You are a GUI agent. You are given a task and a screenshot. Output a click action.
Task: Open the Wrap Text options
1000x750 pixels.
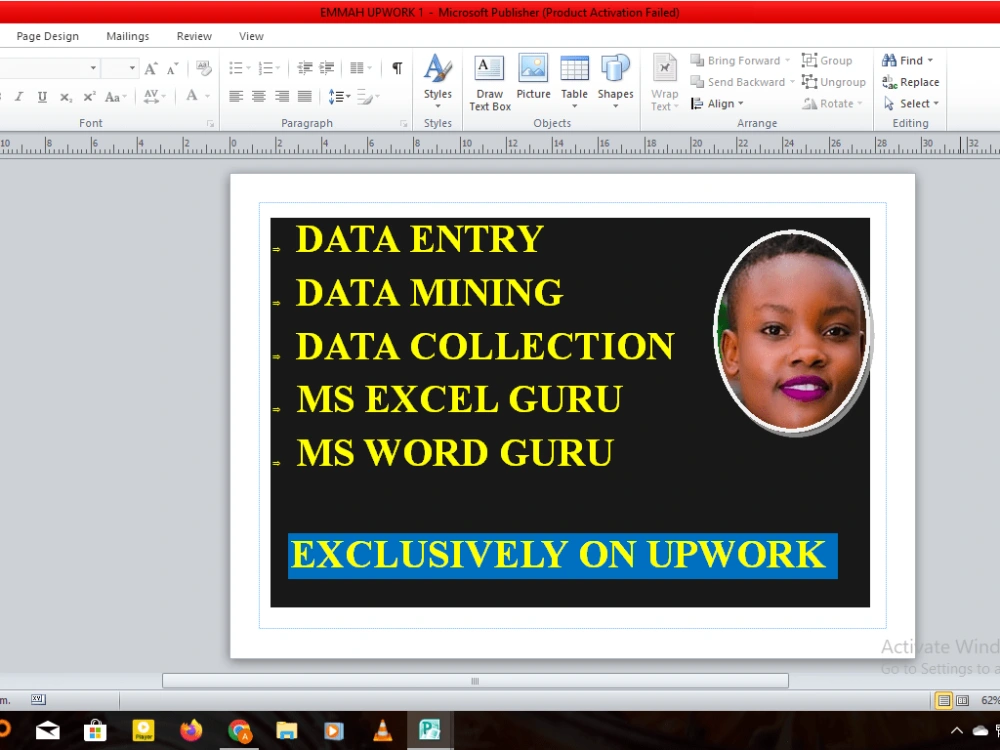click(x=664, y=83)
